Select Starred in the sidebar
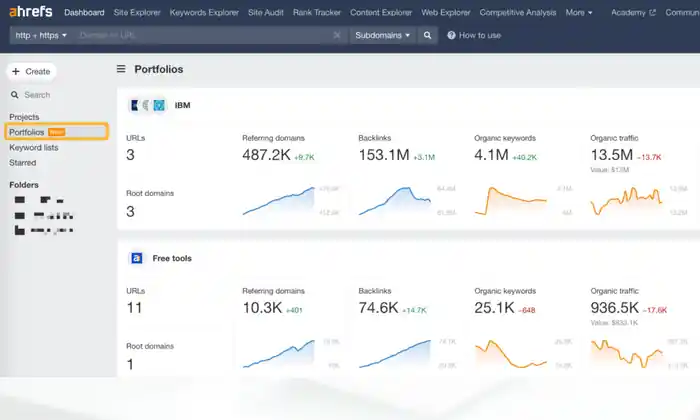Screen dimensions: 700x420 pos(23,162)
